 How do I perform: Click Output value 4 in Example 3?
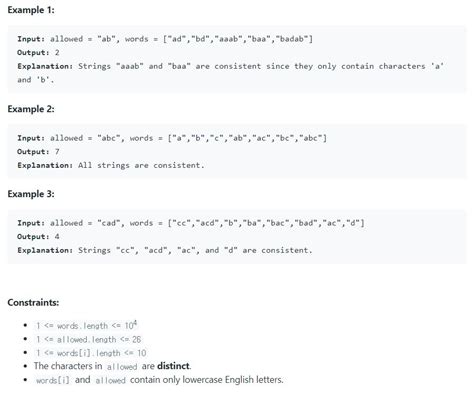coord(57,237)
